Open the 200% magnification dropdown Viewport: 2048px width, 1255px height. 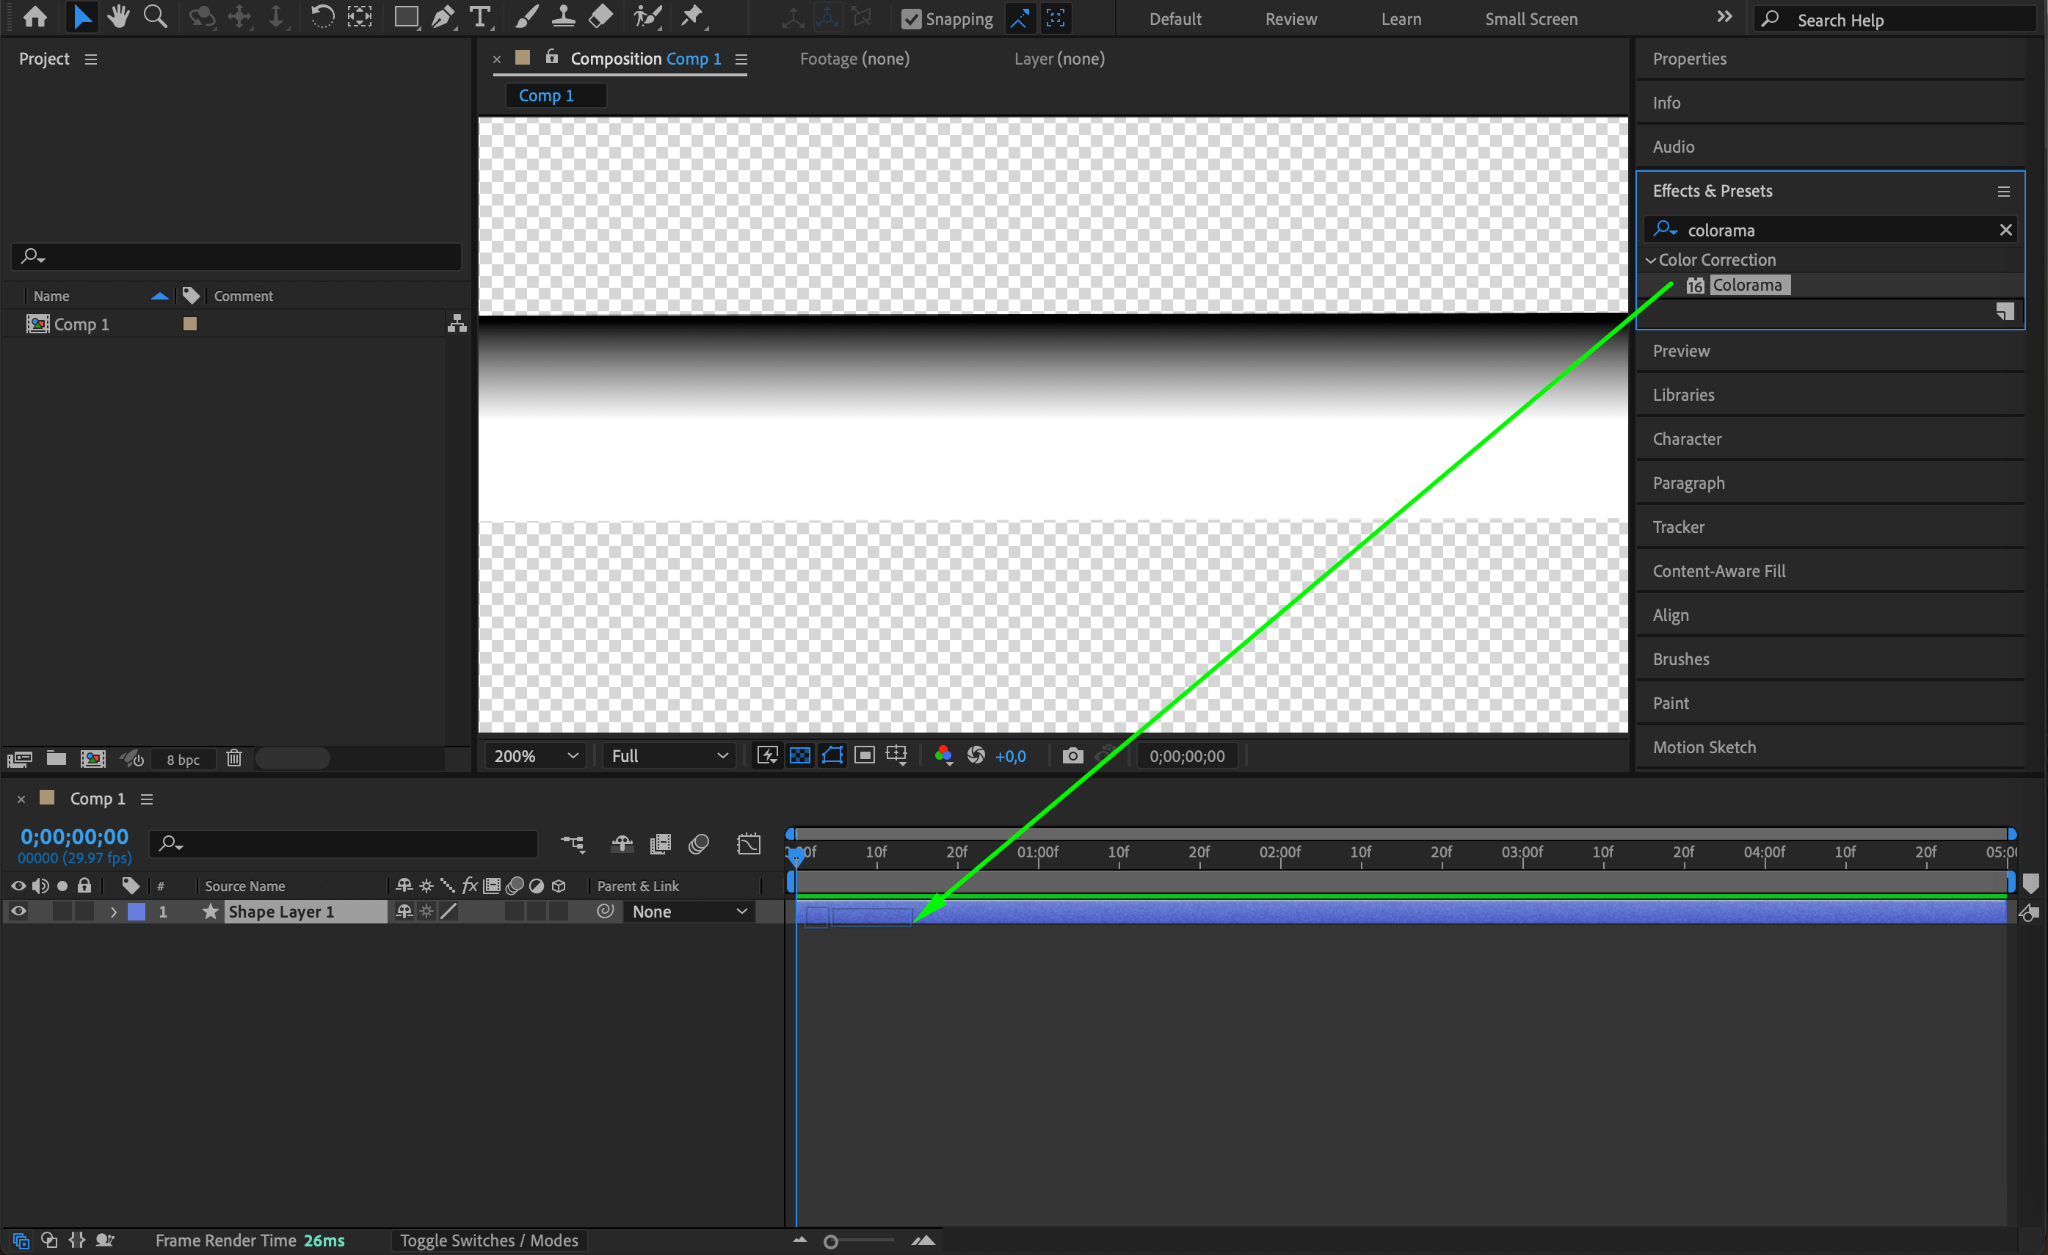click(x=536, y=756)
